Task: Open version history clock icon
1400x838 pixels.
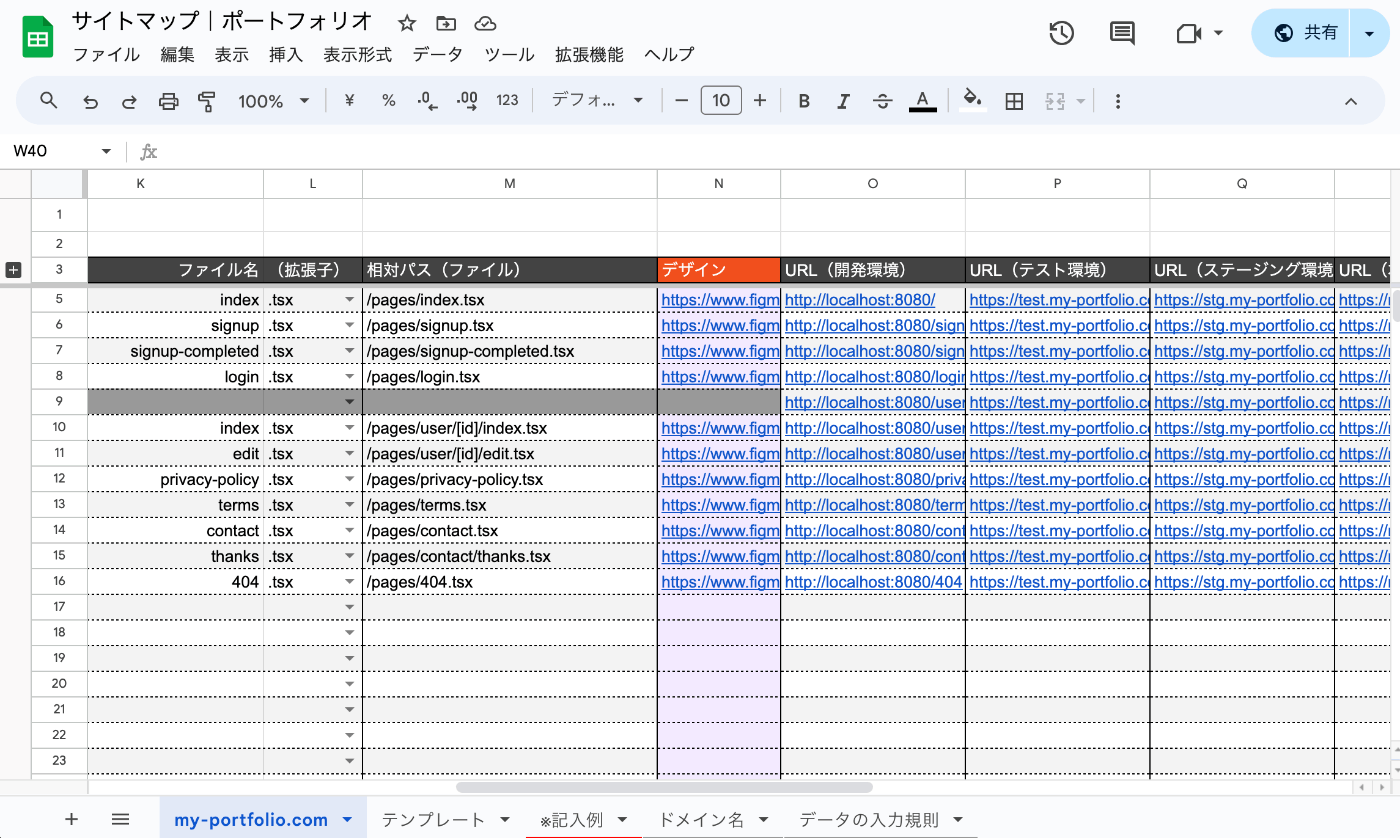Action: [1061, 33]
